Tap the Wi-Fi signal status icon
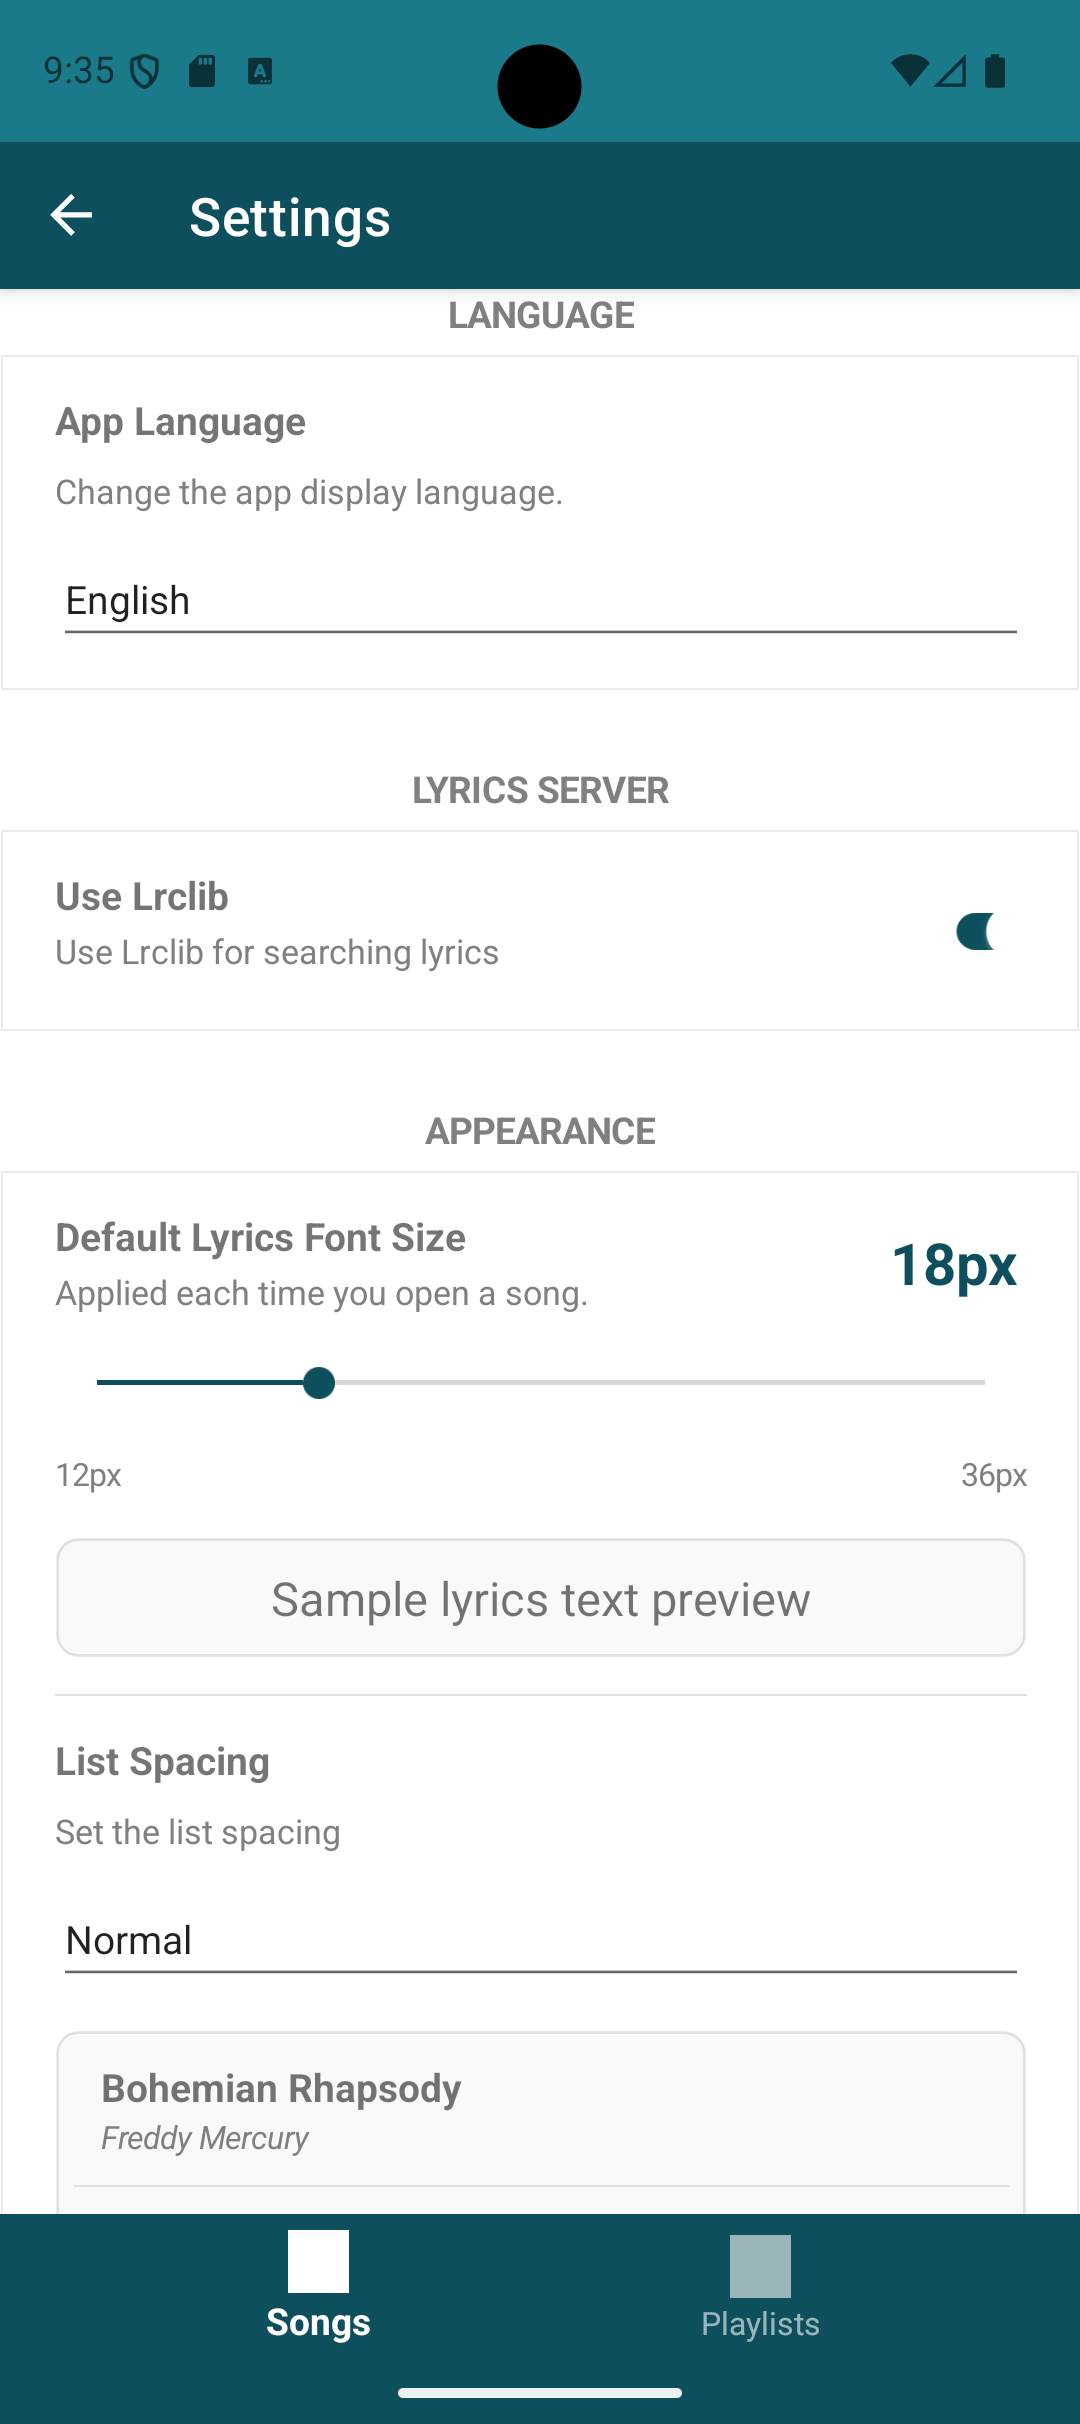Viewport: 1080px width, 2424px height. (x=909, y=71)
